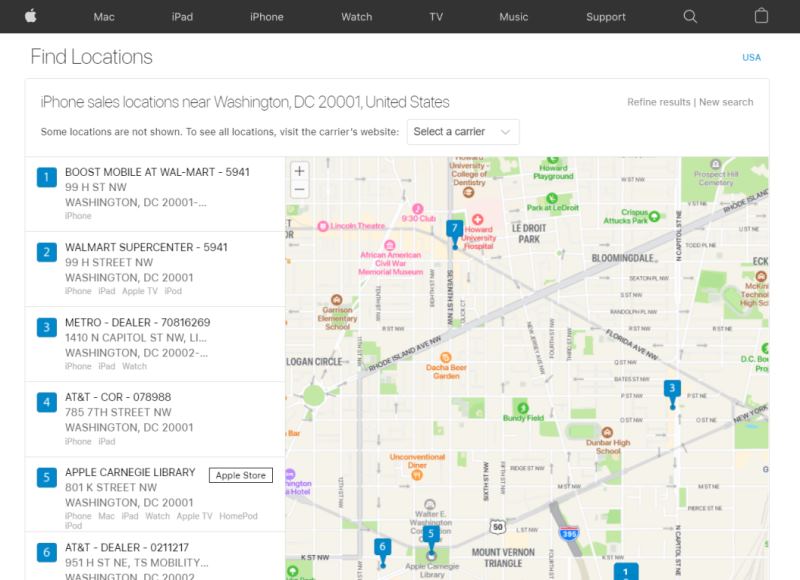Open the TV menu
The width and height of the screenshot is (800, 580).
pyautogui.click(x=436, y=17)
